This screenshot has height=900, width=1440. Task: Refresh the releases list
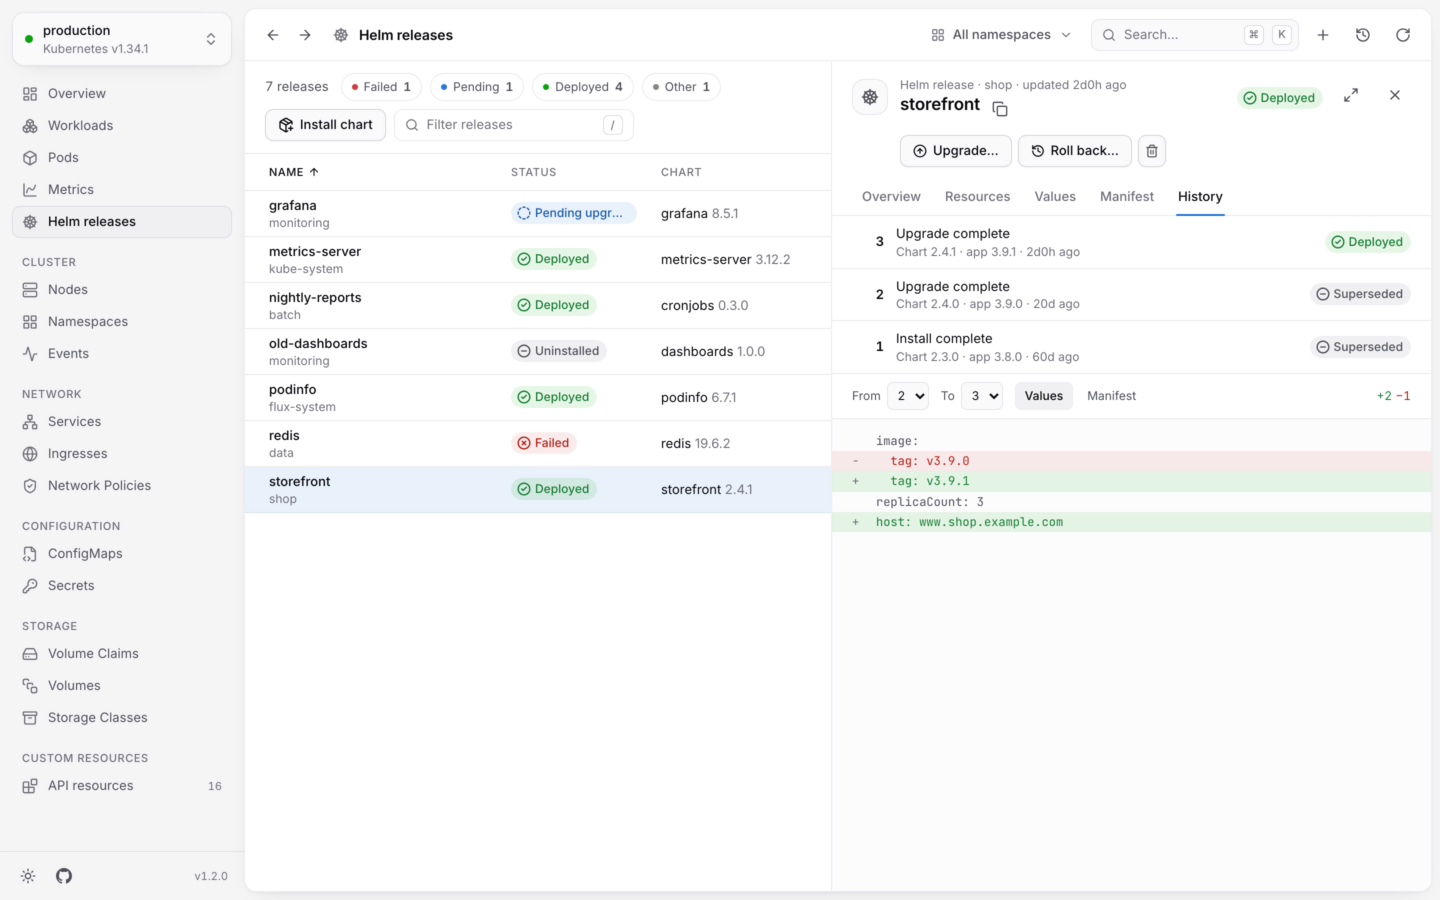coord(1403,35)
